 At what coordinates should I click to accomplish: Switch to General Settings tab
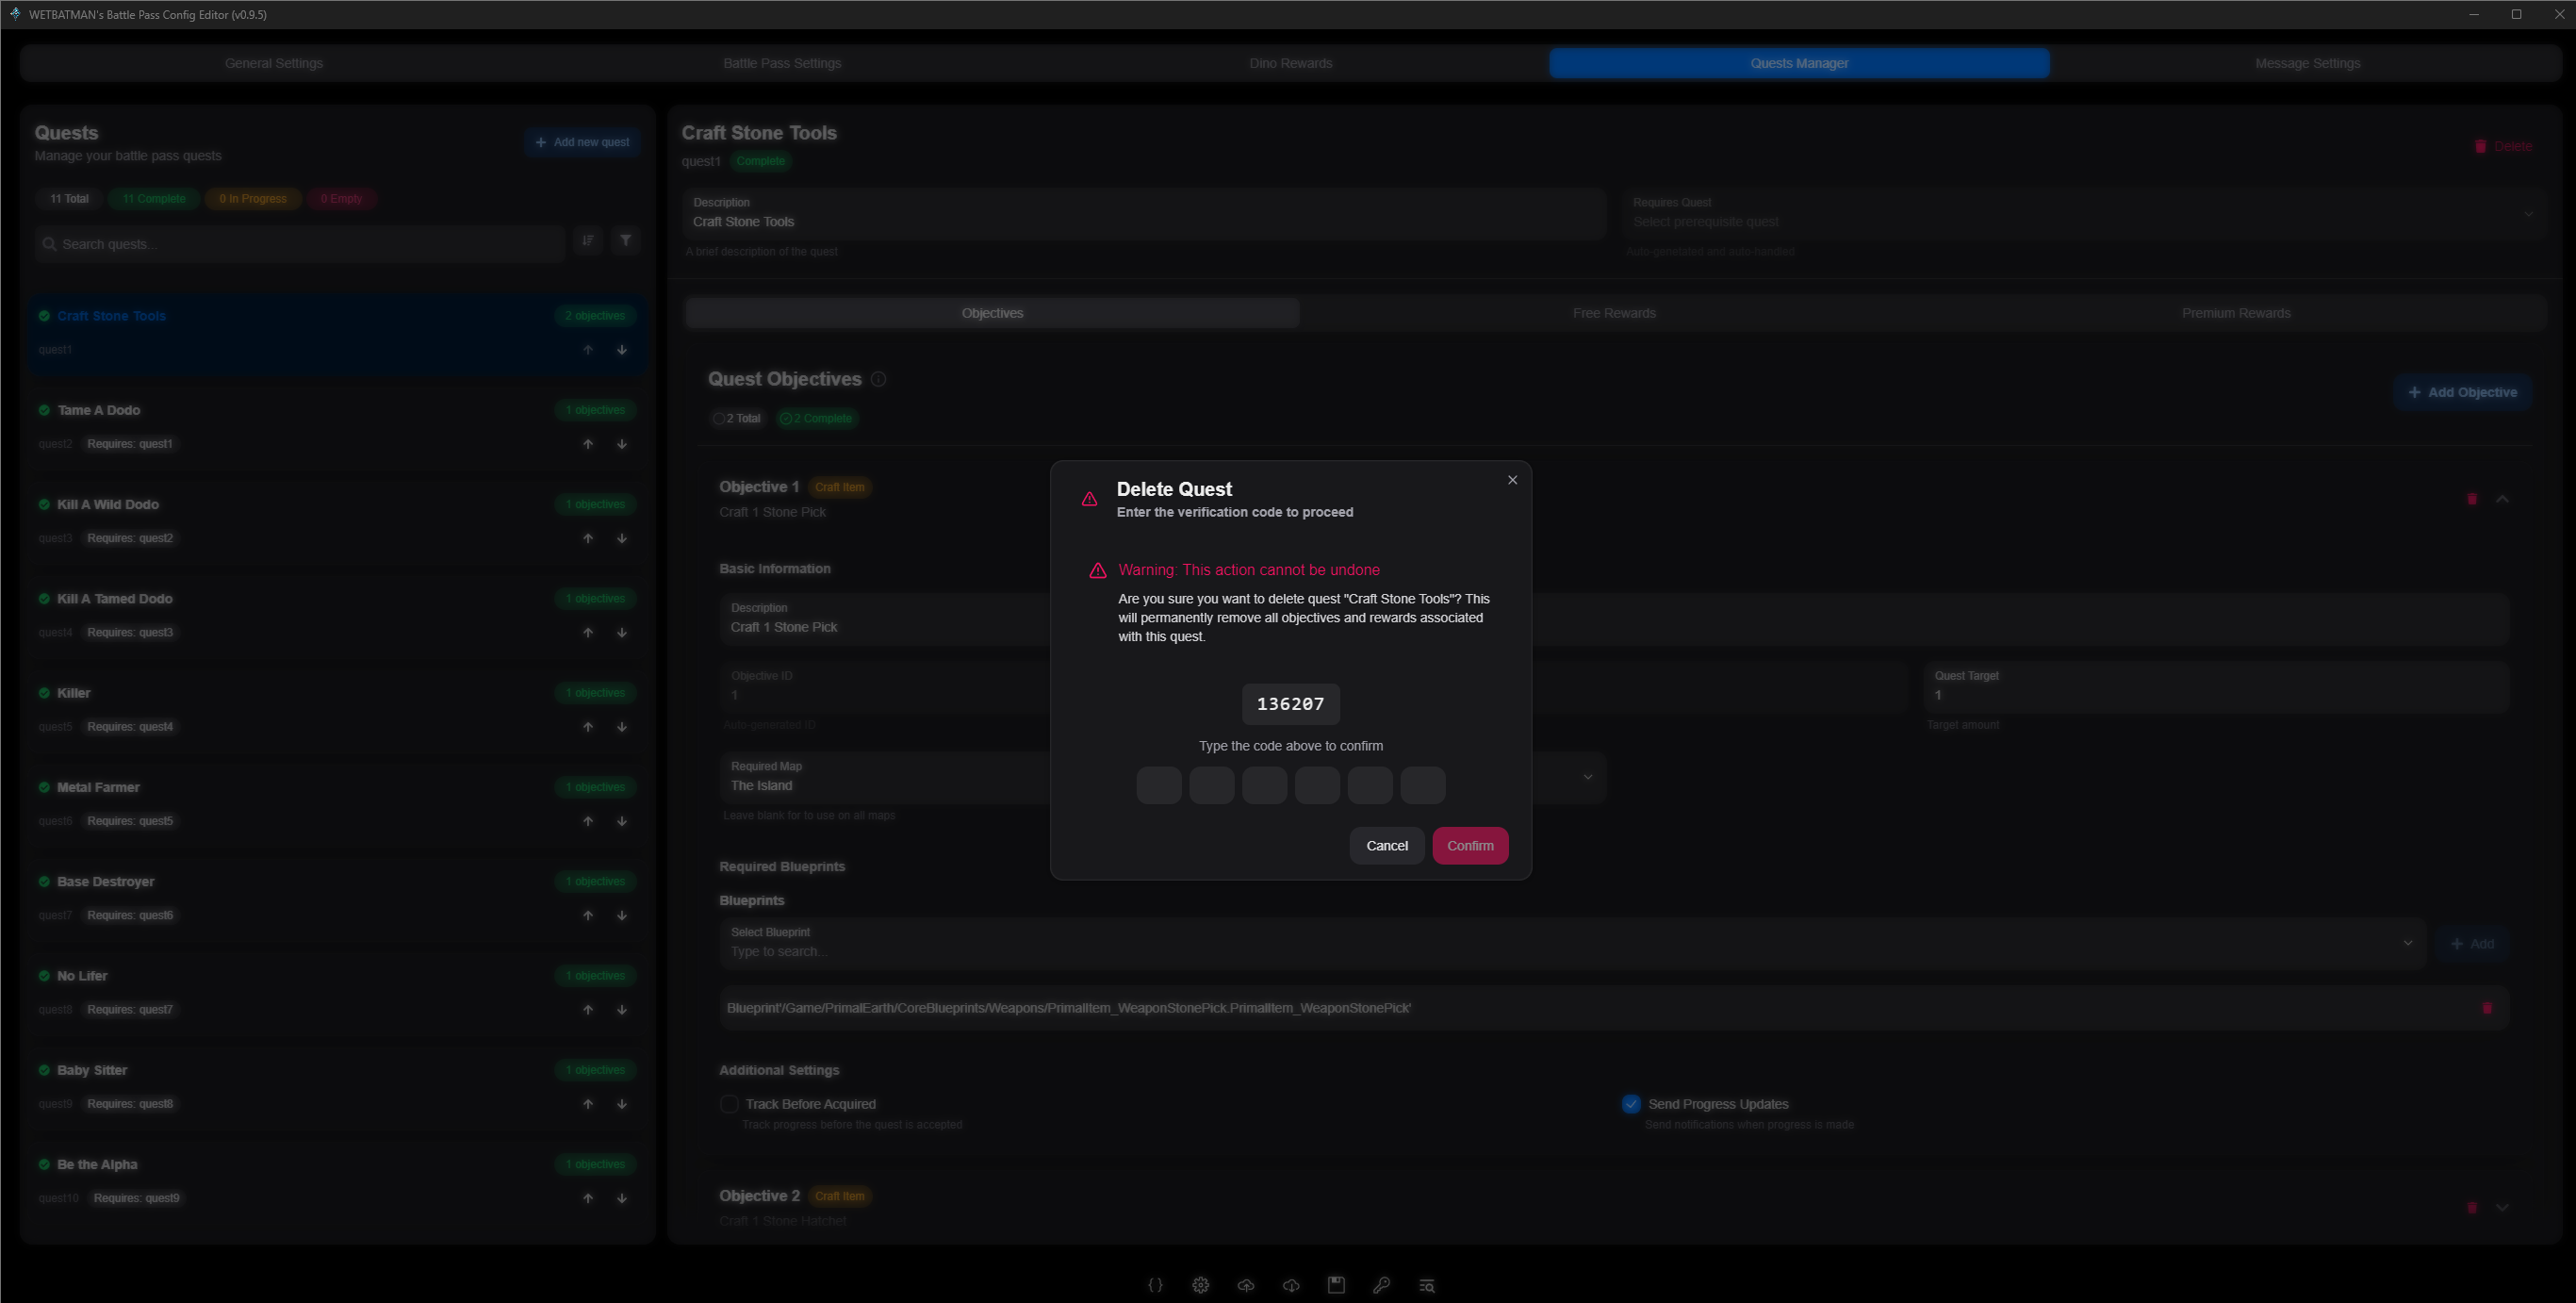[x=274, y=63]
